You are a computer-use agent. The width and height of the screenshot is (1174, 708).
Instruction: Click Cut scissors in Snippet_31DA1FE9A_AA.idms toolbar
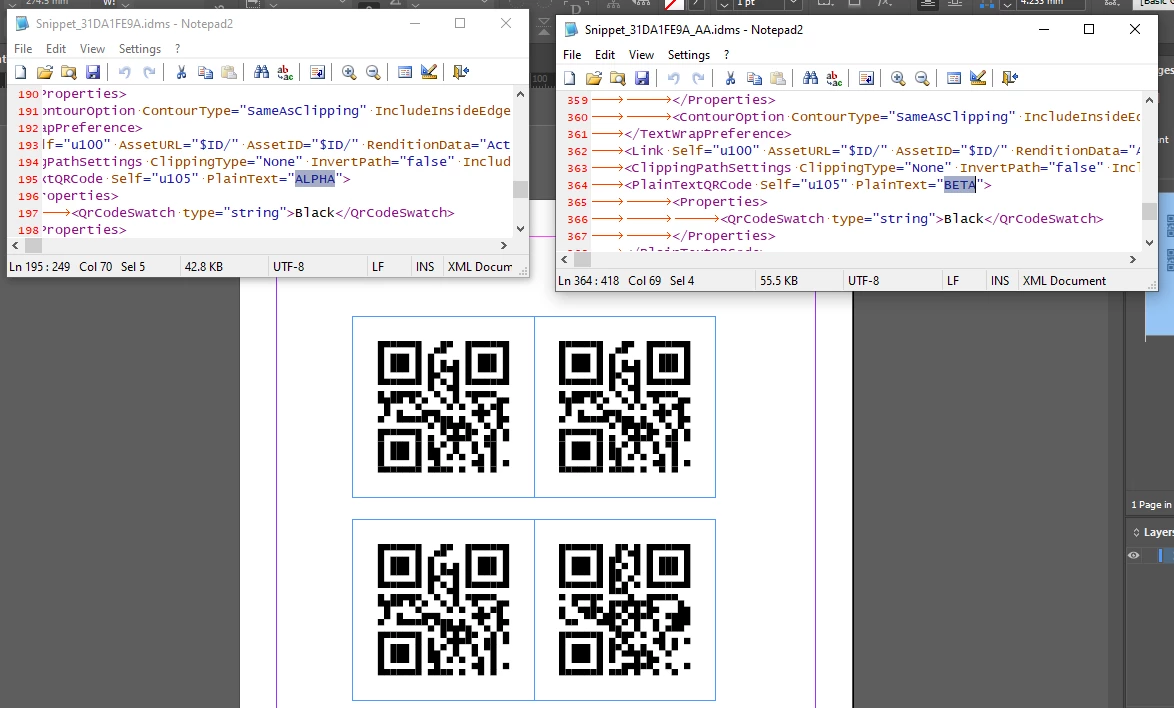(x=730, y=78)
